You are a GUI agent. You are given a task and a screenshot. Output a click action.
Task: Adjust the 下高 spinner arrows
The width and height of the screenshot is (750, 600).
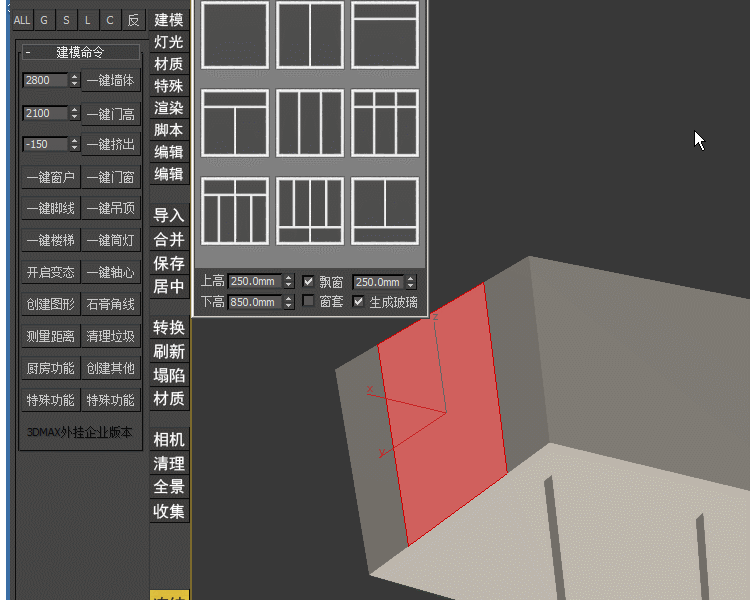[288, 302]
